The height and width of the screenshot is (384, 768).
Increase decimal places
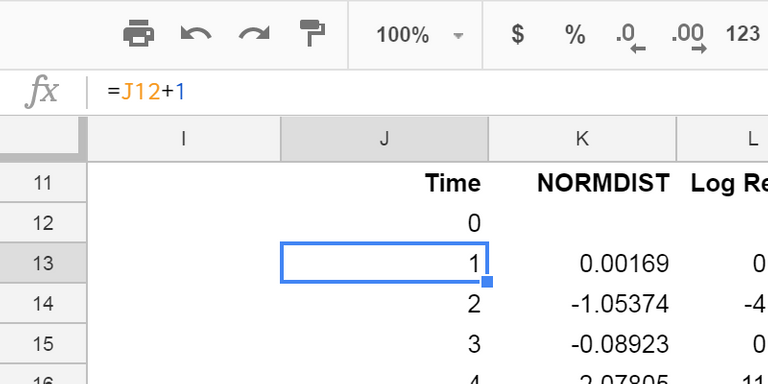tap(690, 37)
